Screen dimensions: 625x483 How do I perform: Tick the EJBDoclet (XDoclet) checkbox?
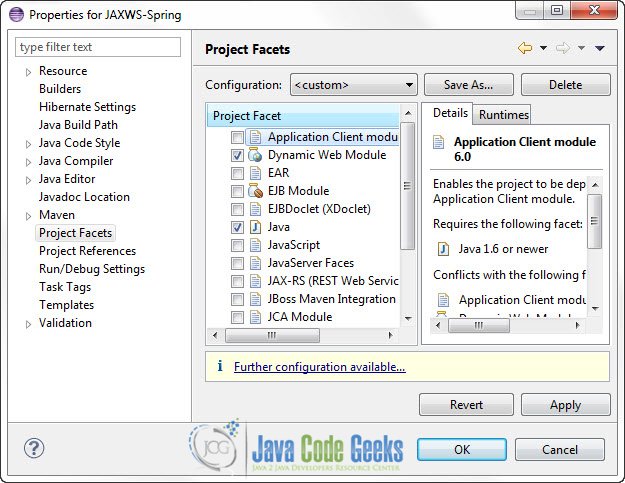click(237, 209)
